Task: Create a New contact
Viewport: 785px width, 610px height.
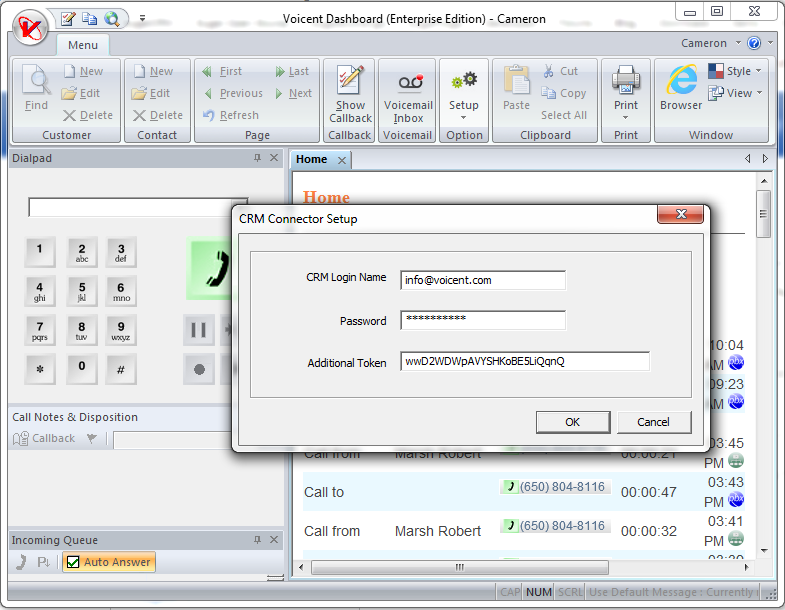Action: (154, 71)
